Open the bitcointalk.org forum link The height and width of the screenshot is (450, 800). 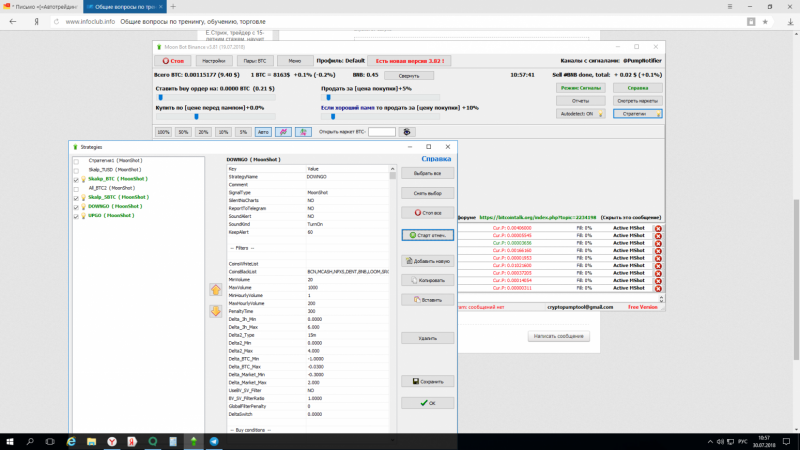(x=537, y=217)
